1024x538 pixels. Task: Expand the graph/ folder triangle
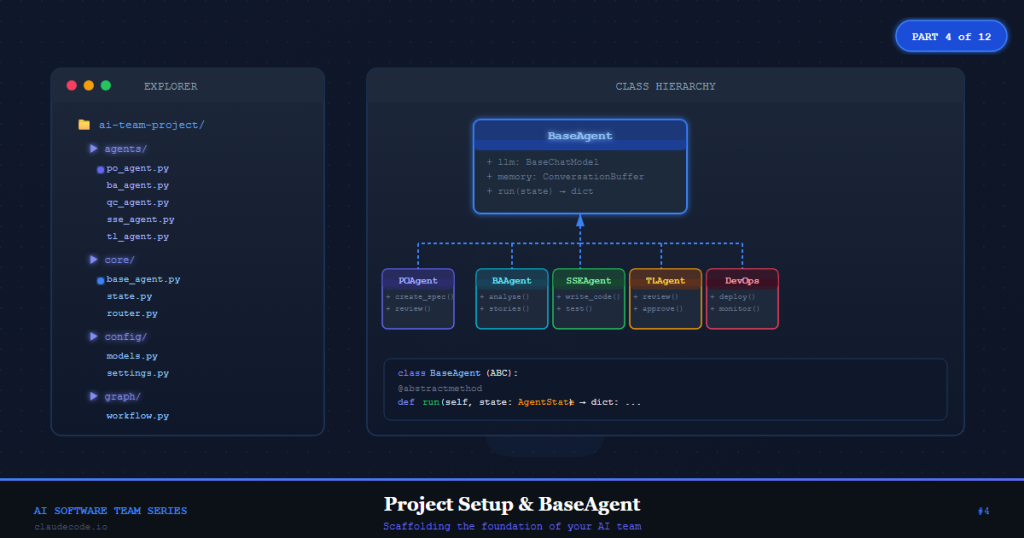coord(93,396)
